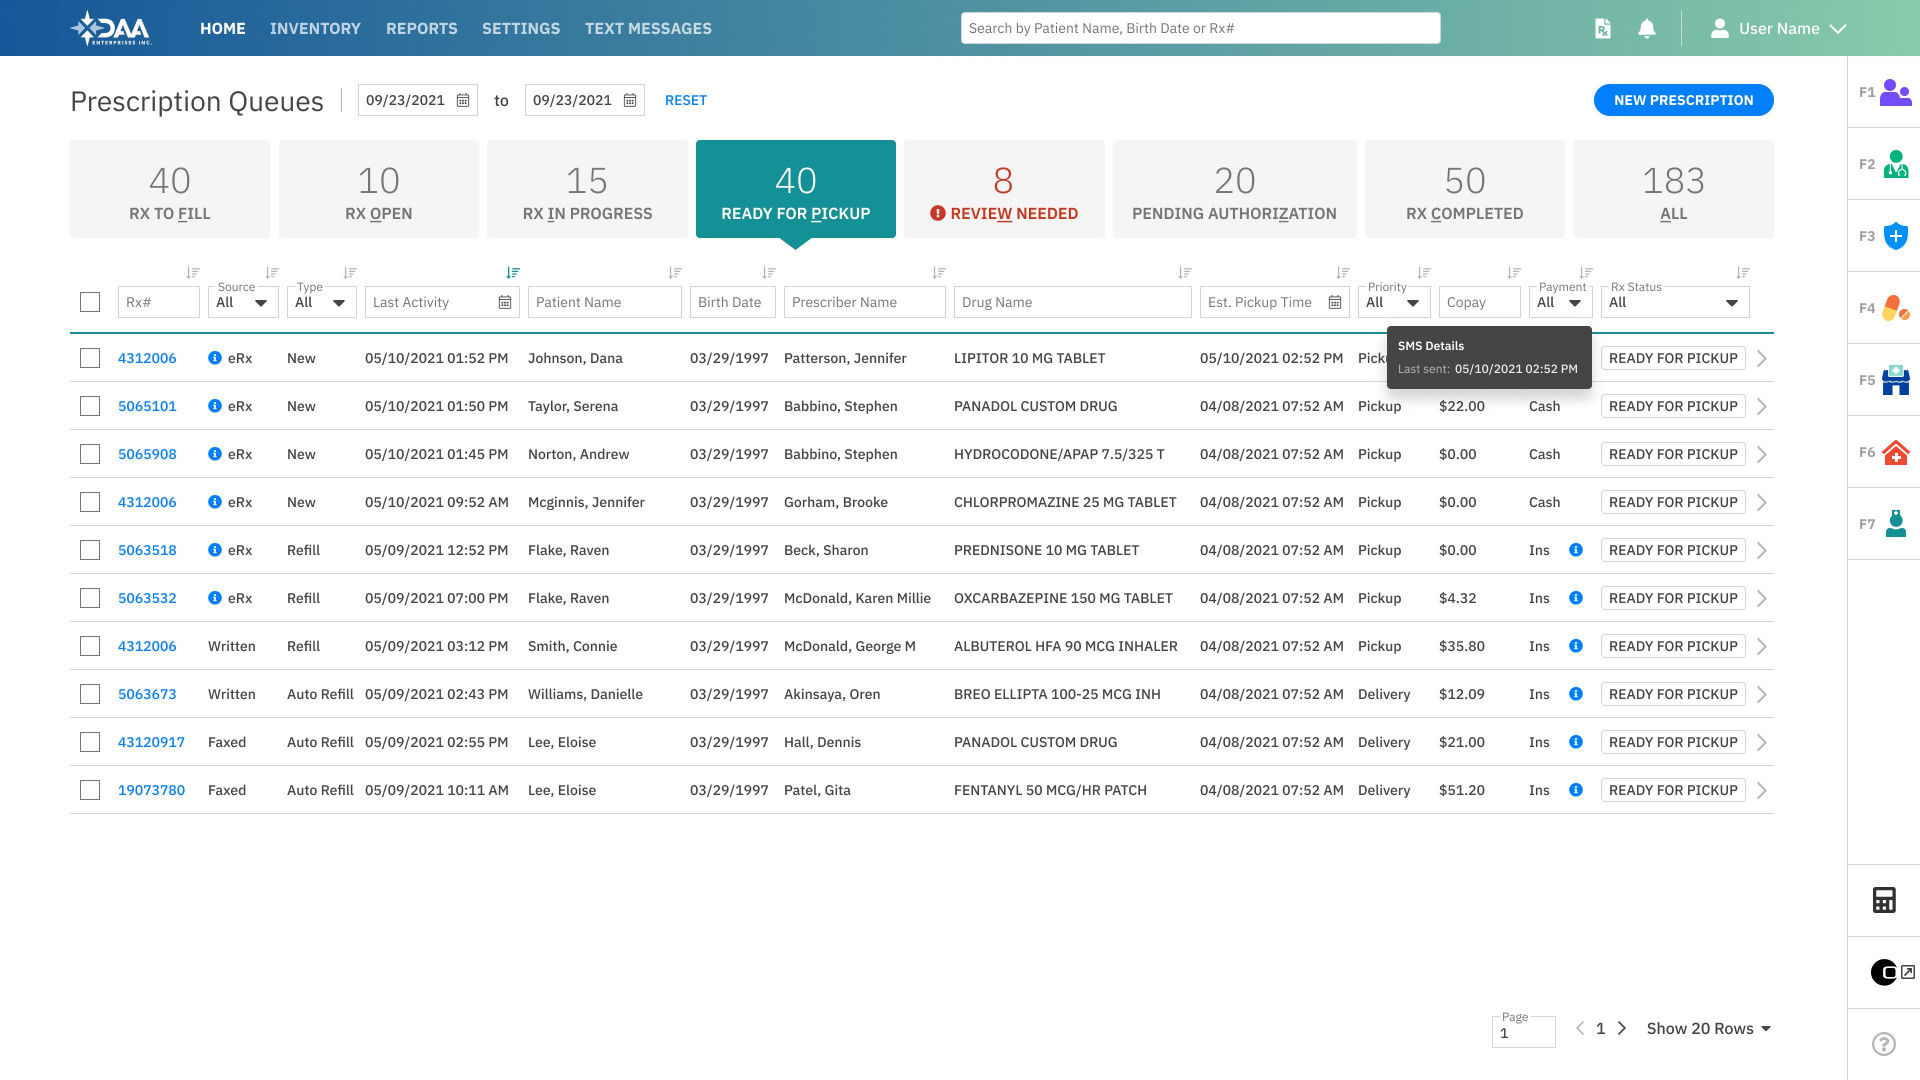Click the NEW PRESCRIPTION button
This screenshot has width=1920, height=1080.
coord(1683,100)
